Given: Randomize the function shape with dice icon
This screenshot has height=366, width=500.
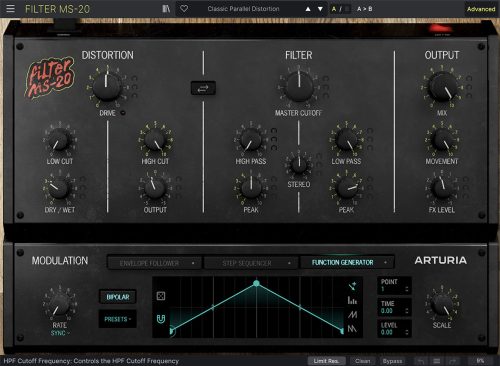Looking at the screenshot, I should pyautogui.click(x=161, y=296).
